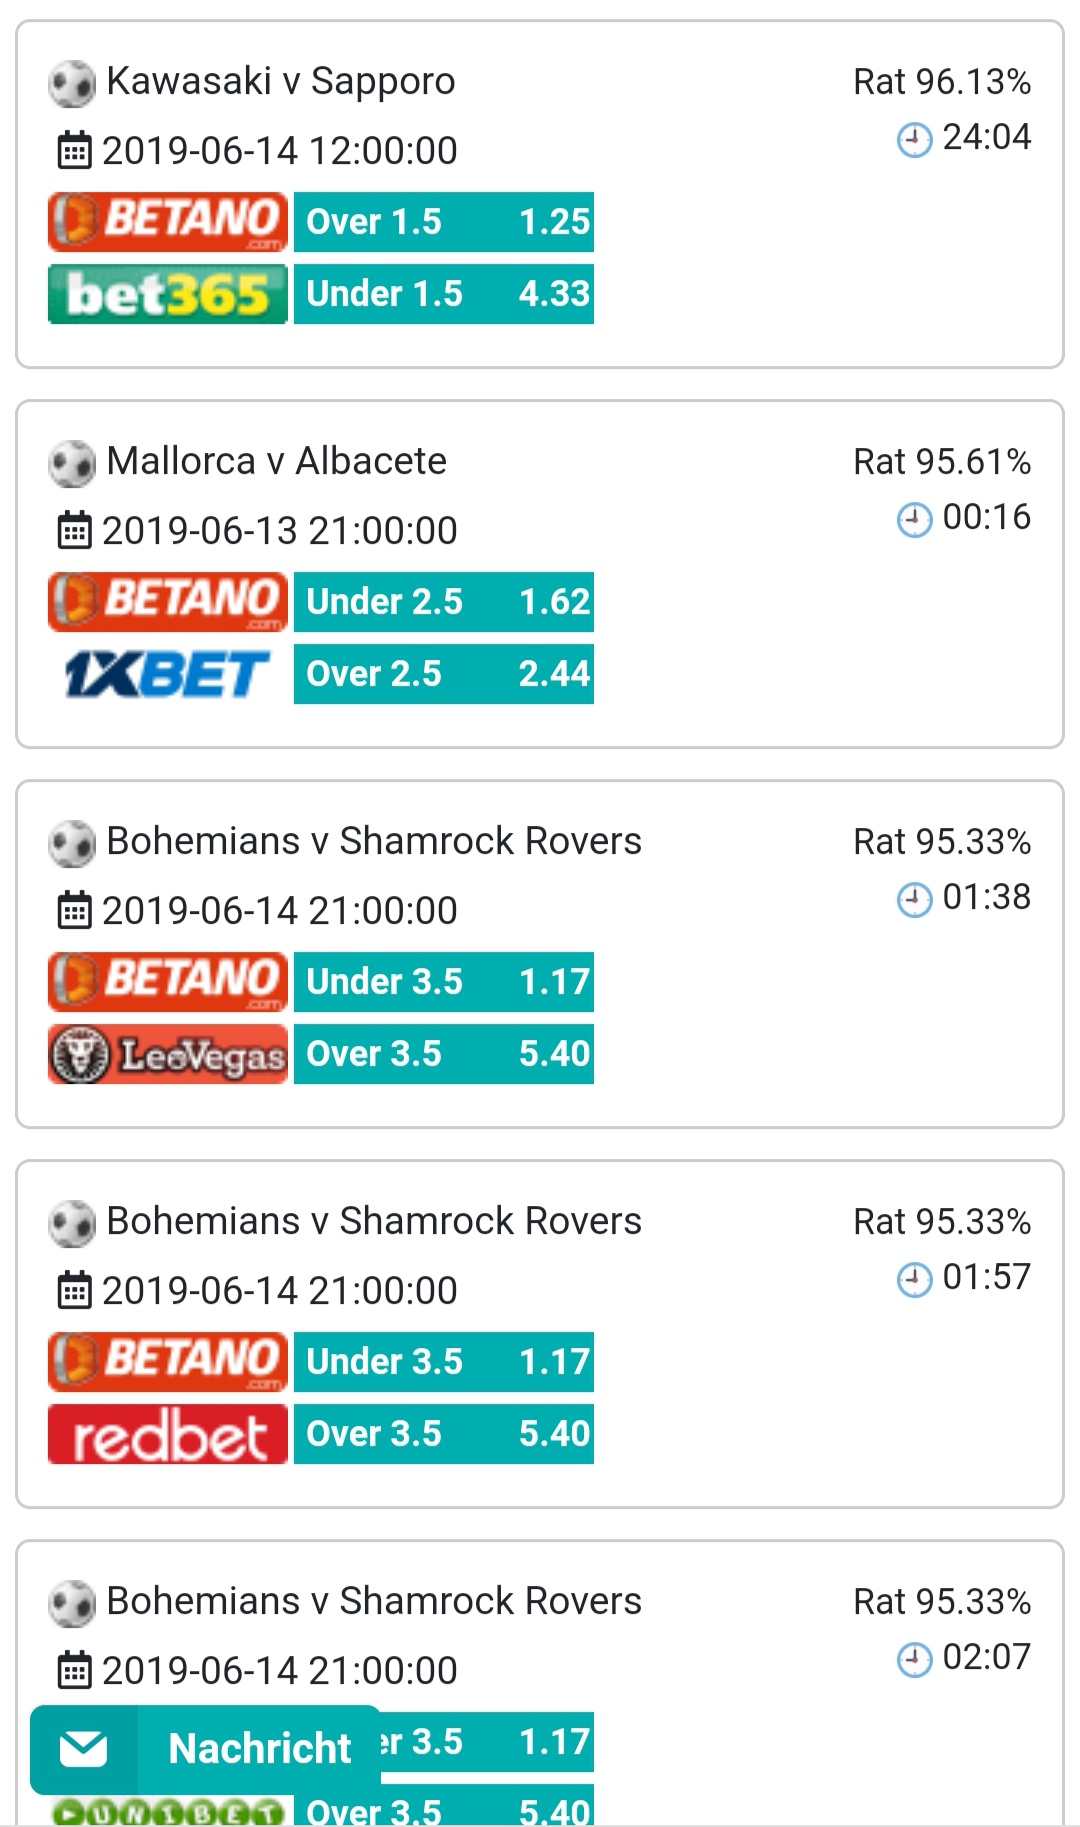Viewport: 1080px width, 1827px height.
Task: Open the Betano logo in the Kawasaki card
Action: coord(168,222)
